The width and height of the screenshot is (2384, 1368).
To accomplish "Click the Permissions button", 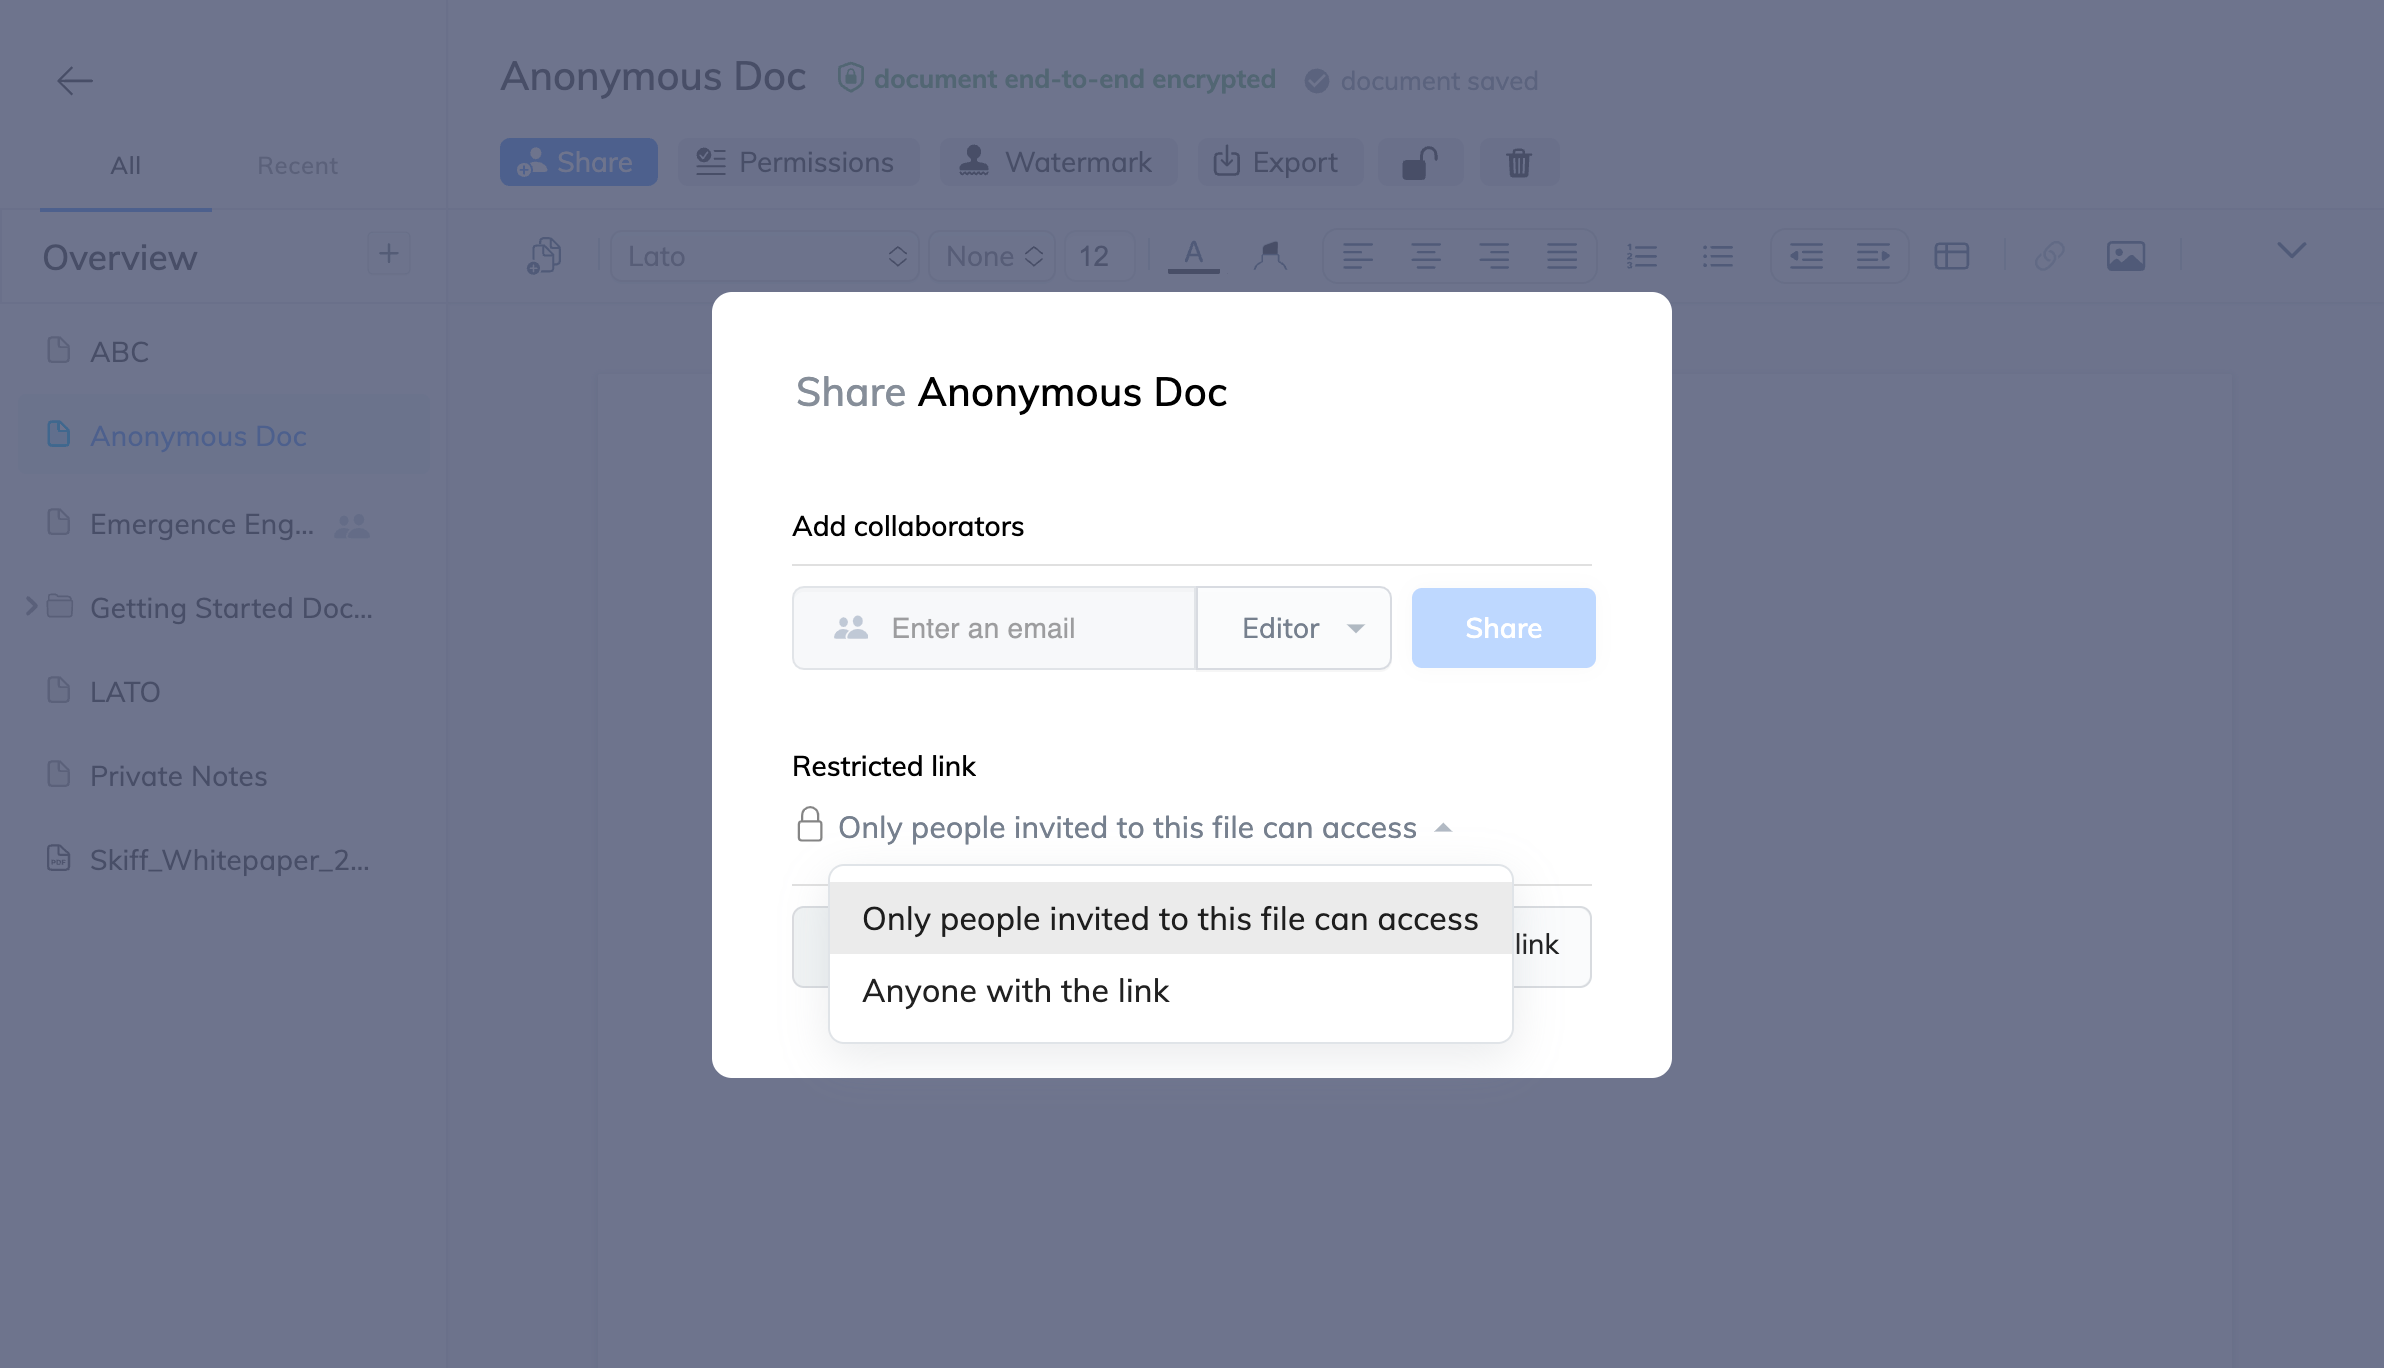I will [797, 162].
